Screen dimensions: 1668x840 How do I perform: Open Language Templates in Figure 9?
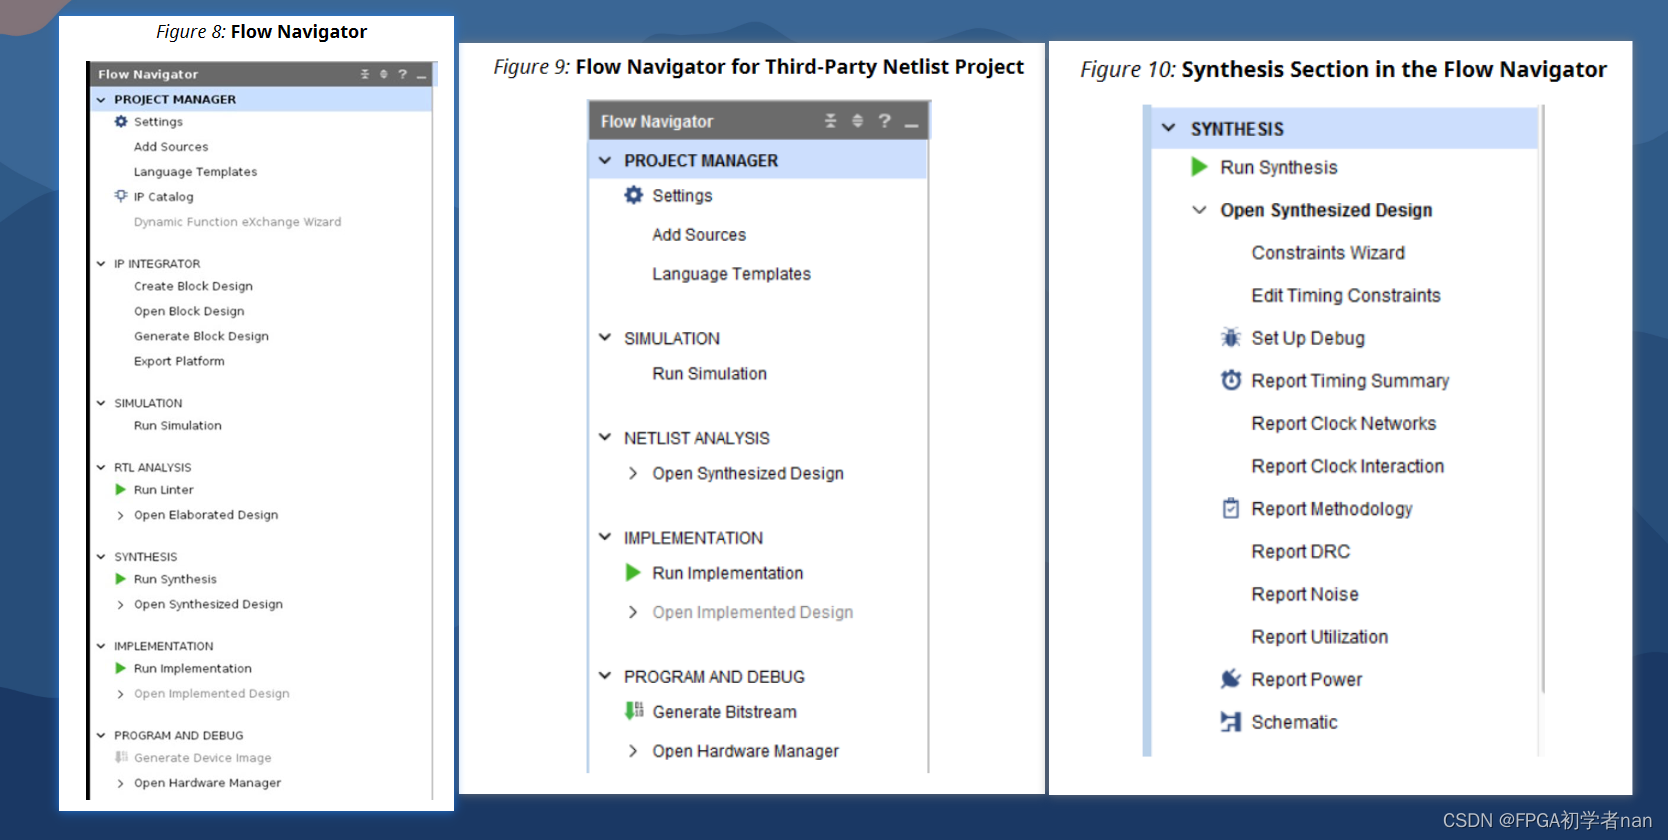pos(731,274)
